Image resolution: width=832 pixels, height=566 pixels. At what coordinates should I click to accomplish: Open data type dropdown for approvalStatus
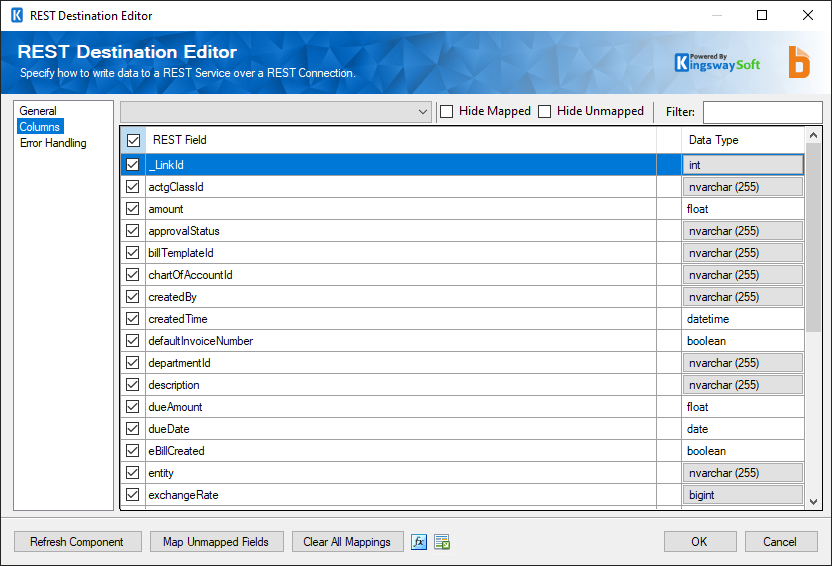pyautogui.click(x=743, y=231)
